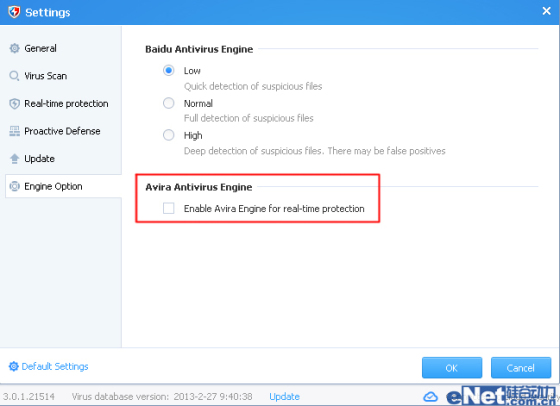This screenshot has height=406, width=560.
Task: Click the 'Deep detection of suspicious files' description
Action: point(315,151)
